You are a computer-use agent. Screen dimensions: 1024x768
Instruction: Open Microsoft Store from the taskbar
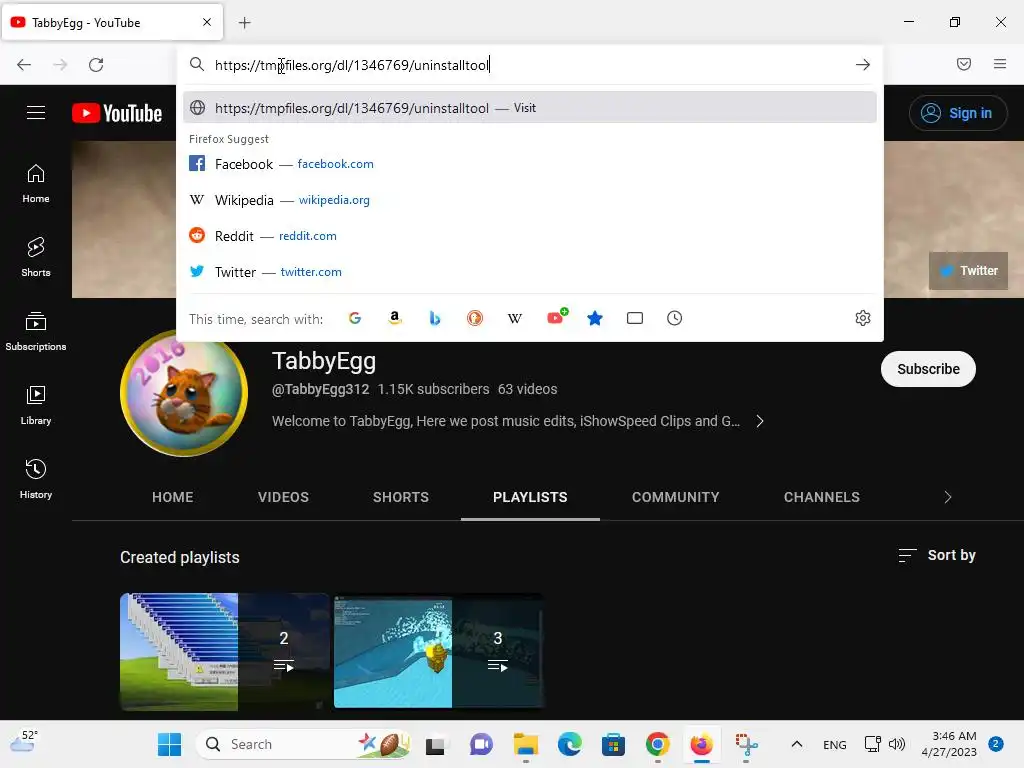613,744
